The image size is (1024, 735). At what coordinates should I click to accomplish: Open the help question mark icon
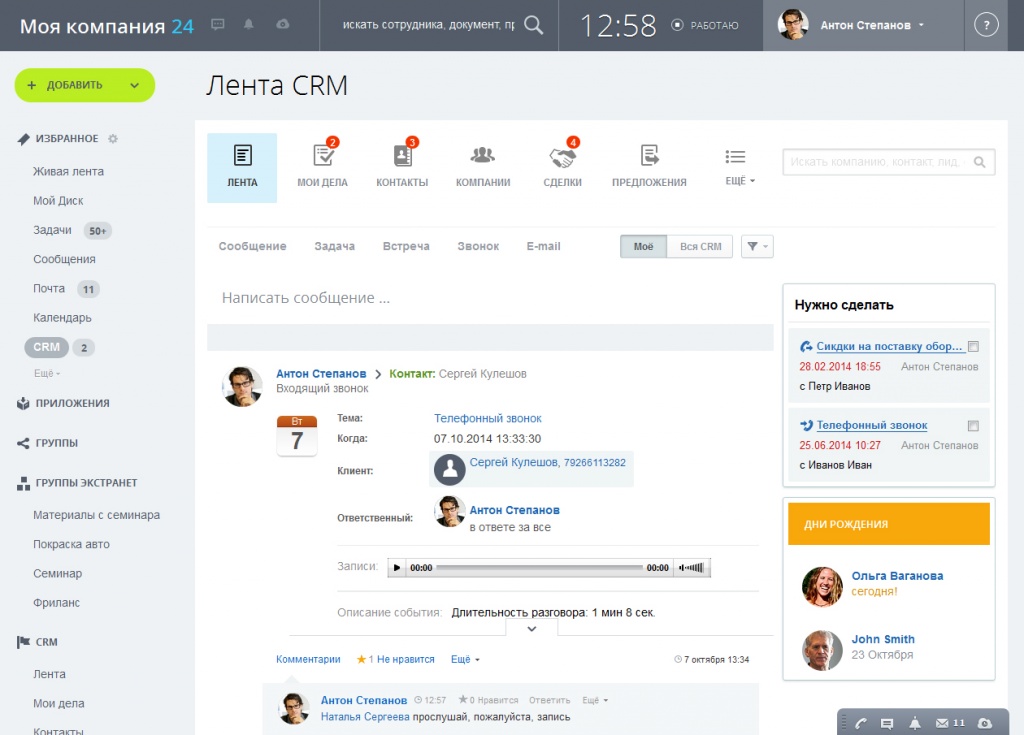click(986, 25)
